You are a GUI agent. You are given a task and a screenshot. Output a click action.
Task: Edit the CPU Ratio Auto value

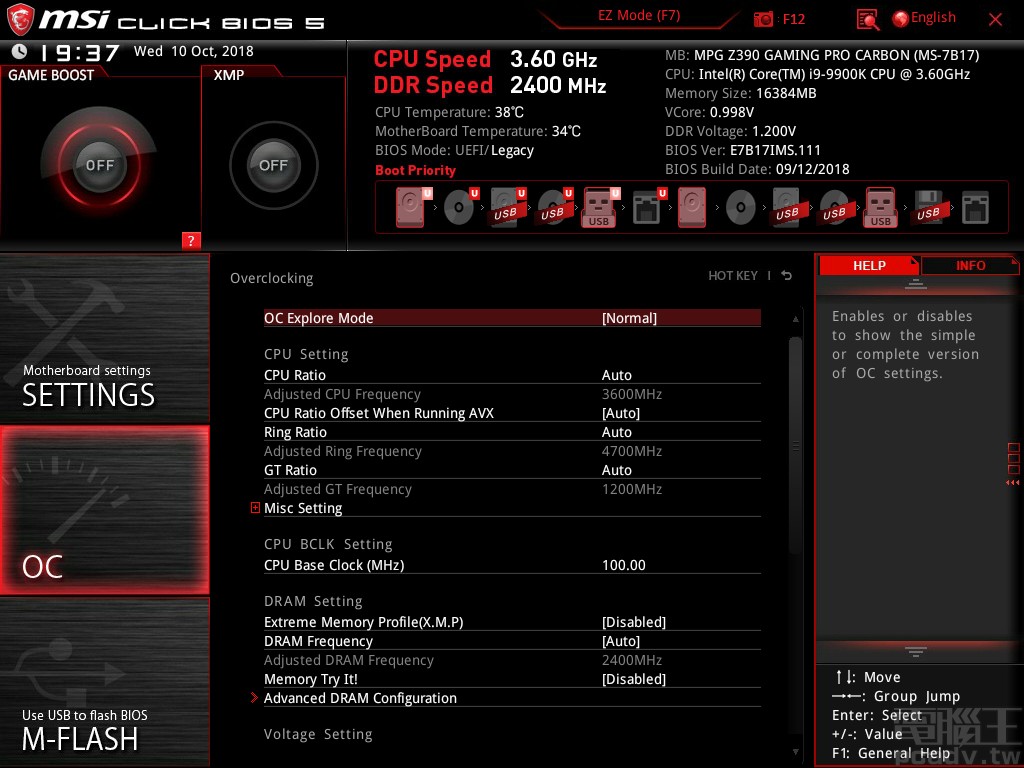click(616, 375)
